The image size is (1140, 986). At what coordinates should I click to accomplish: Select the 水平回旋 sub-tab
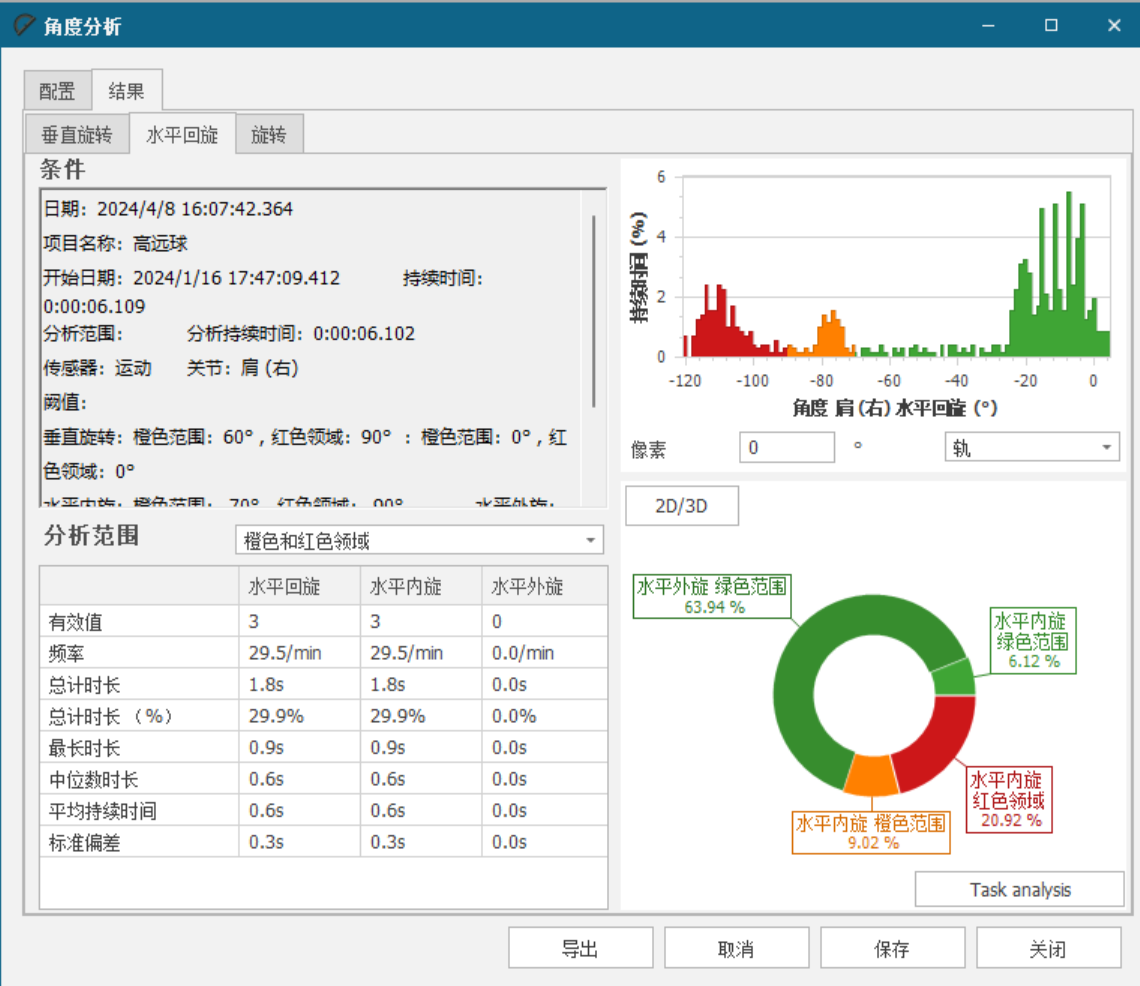182,135
